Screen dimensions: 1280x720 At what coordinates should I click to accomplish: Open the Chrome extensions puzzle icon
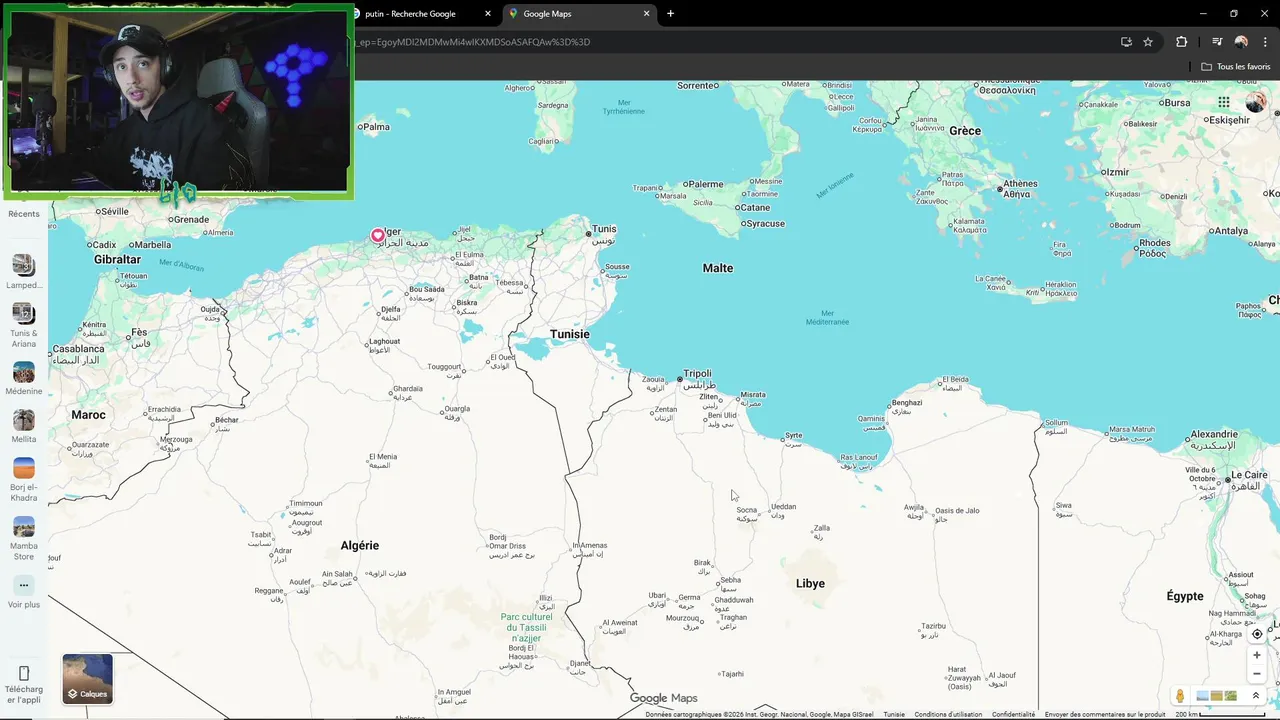(1181, 42)
